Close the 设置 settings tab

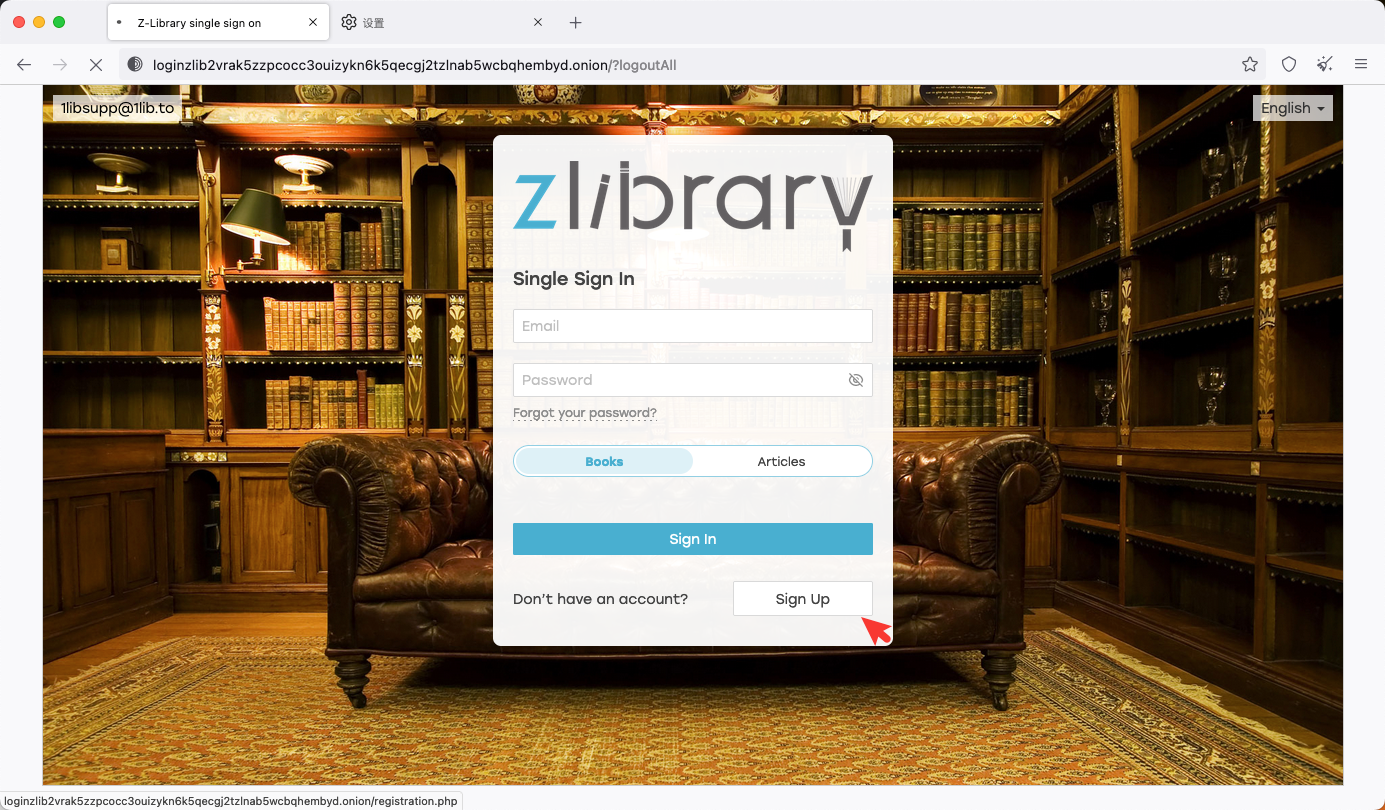[x=538, y=22]
